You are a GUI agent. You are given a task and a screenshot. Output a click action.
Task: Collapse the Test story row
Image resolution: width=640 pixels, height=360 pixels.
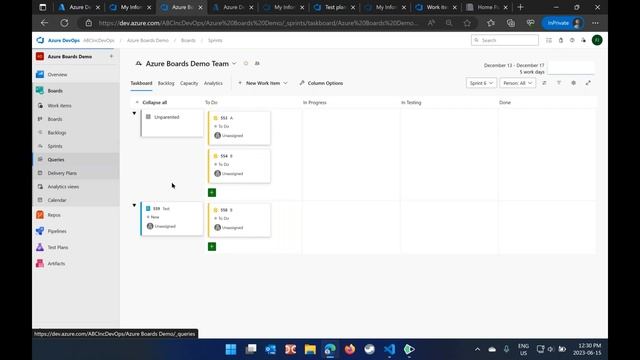(x=134, y=205)
